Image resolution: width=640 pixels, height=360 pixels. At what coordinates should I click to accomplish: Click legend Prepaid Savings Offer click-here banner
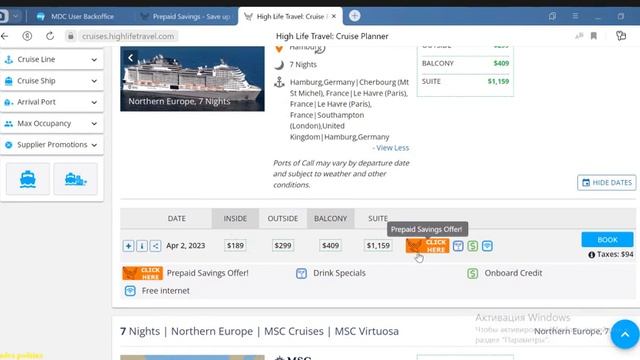pyautogui.click(x=142, y=273)
